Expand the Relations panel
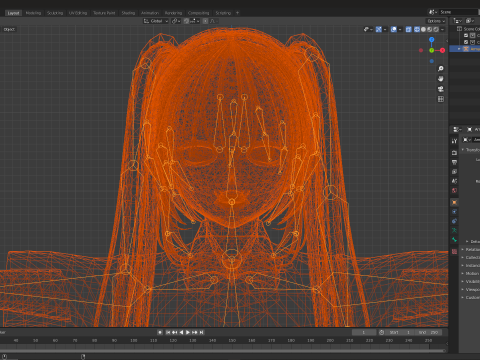 pos(471,249)
